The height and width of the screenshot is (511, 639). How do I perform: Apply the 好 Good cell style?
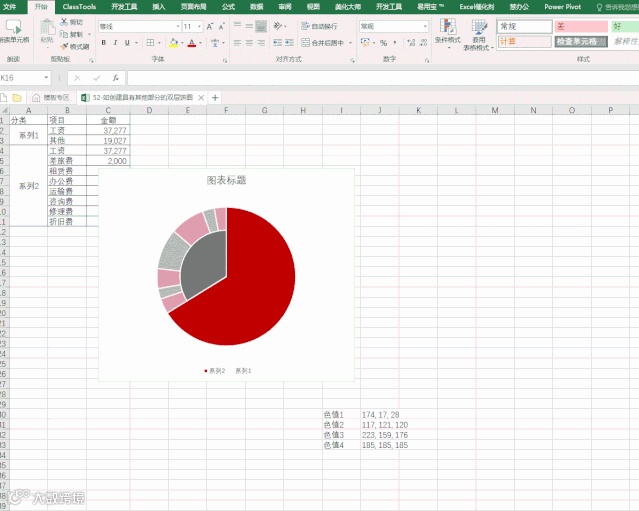[x=624, y=26]
